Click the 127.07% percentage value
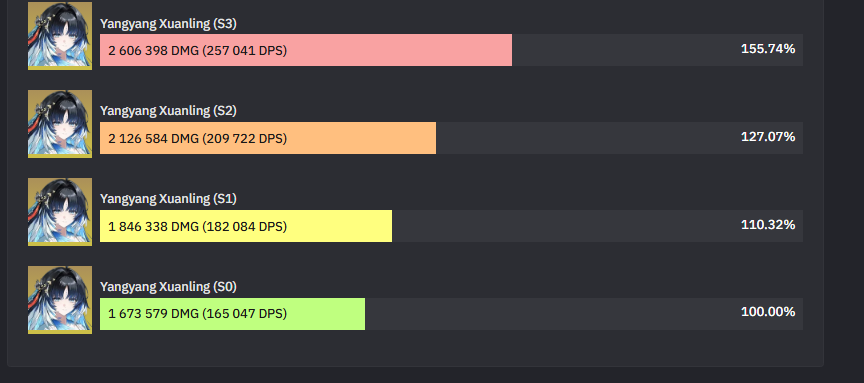864x383 pixels. 768,137
